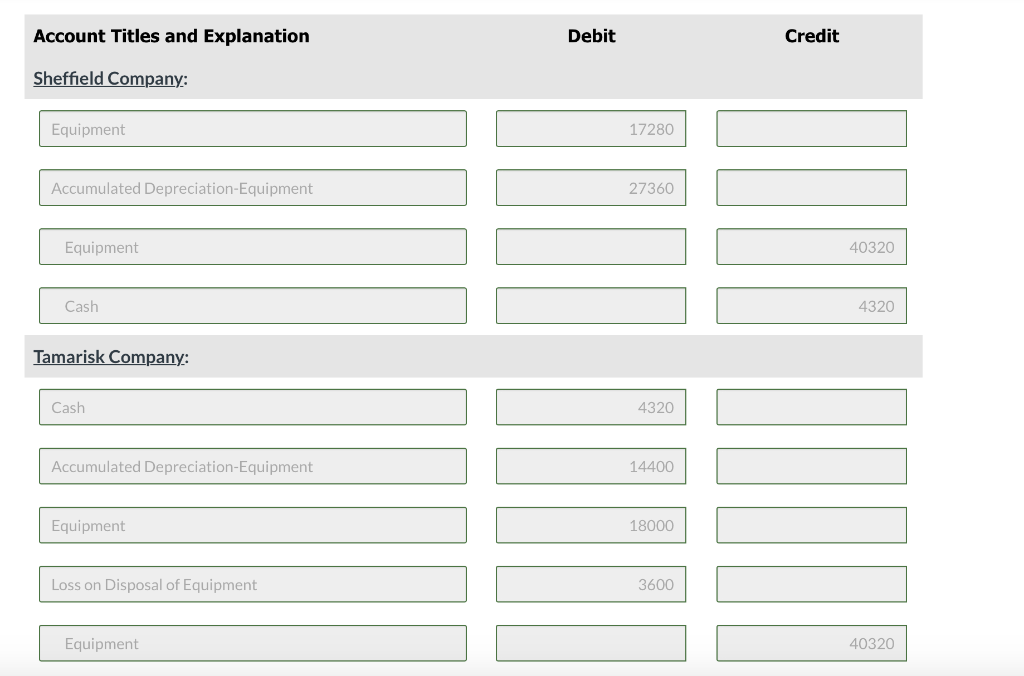Screen dimensions: 1024x676
Task: Click the debit field showing 27360
Action: pos(591,187)
